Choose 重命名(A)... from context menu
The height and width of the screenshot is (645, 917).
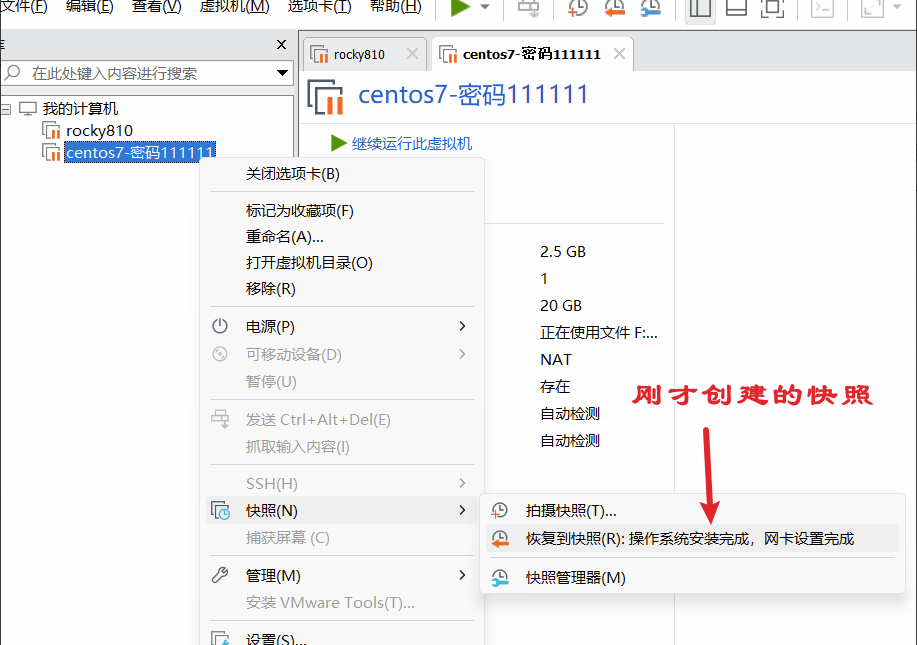[342, 237]
